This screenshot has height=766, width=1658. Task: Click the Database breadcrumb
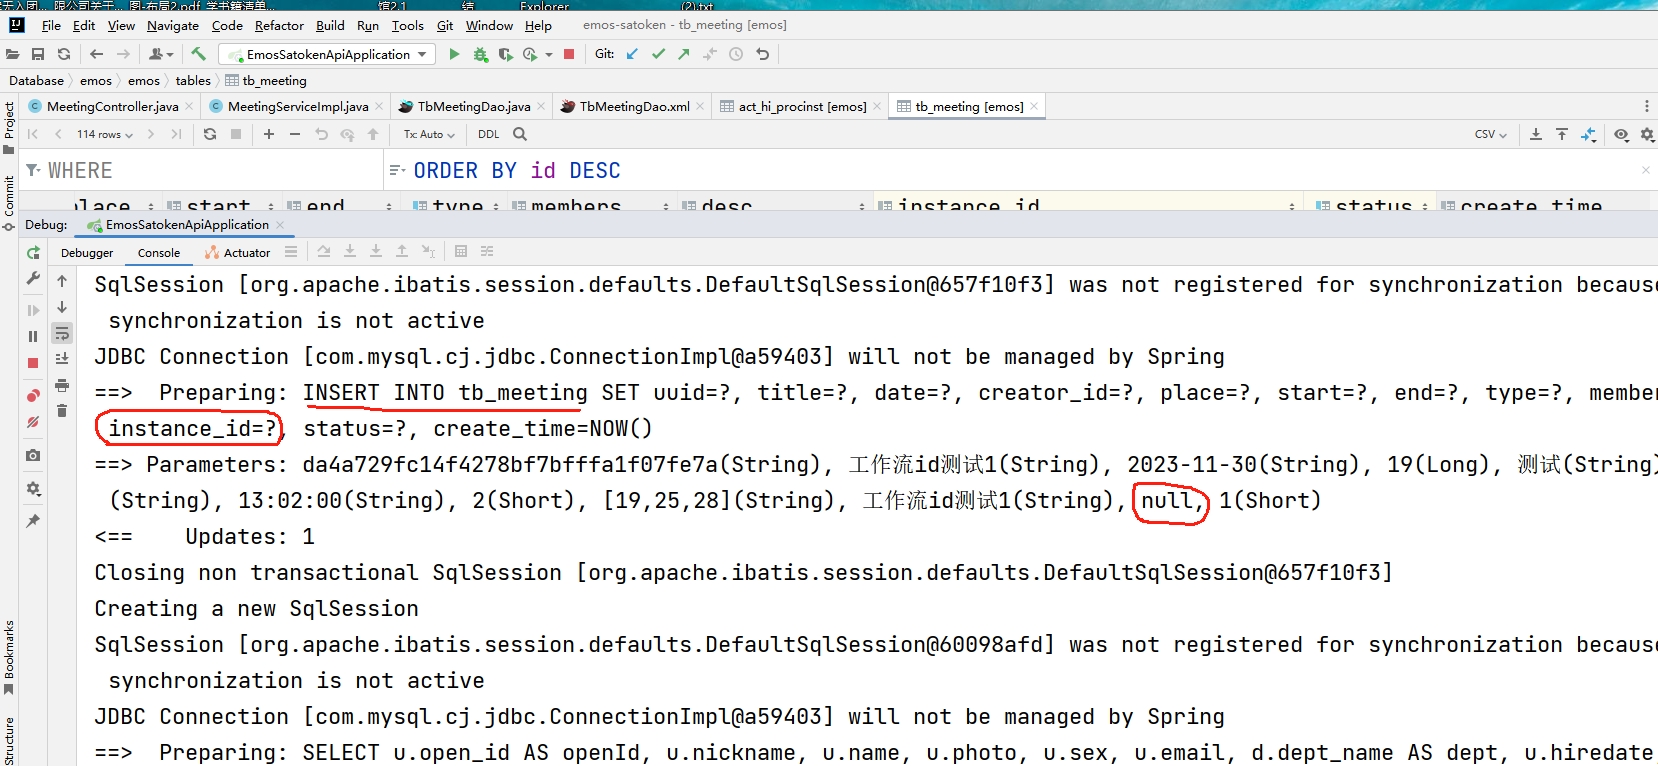(x=36, y=80)
